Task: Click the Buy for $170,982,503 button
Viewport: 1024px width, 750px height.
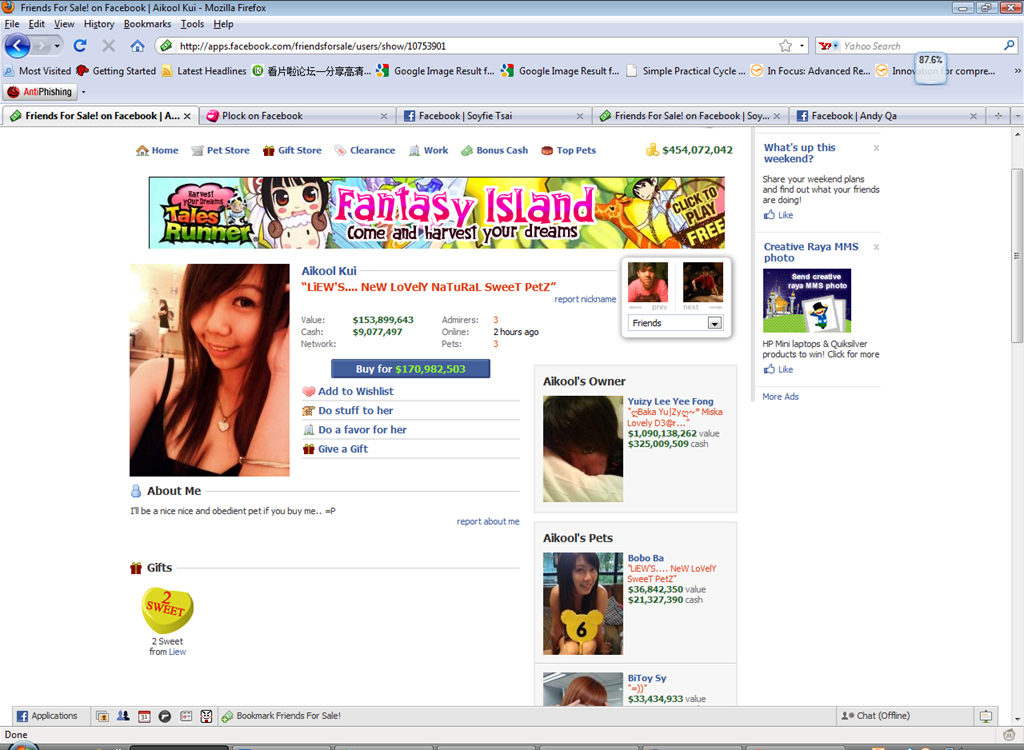Action: pos(410,368)
